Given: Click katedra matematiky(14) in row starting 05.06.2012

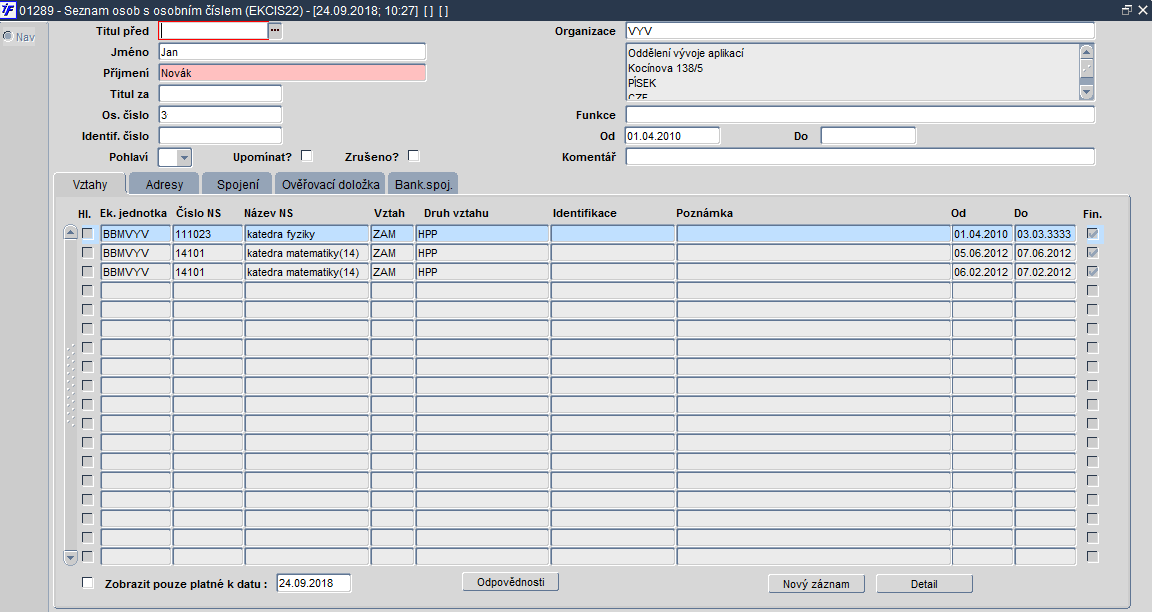Looking at the screenshot, I should pyautogui.click(x=307, y=253).
